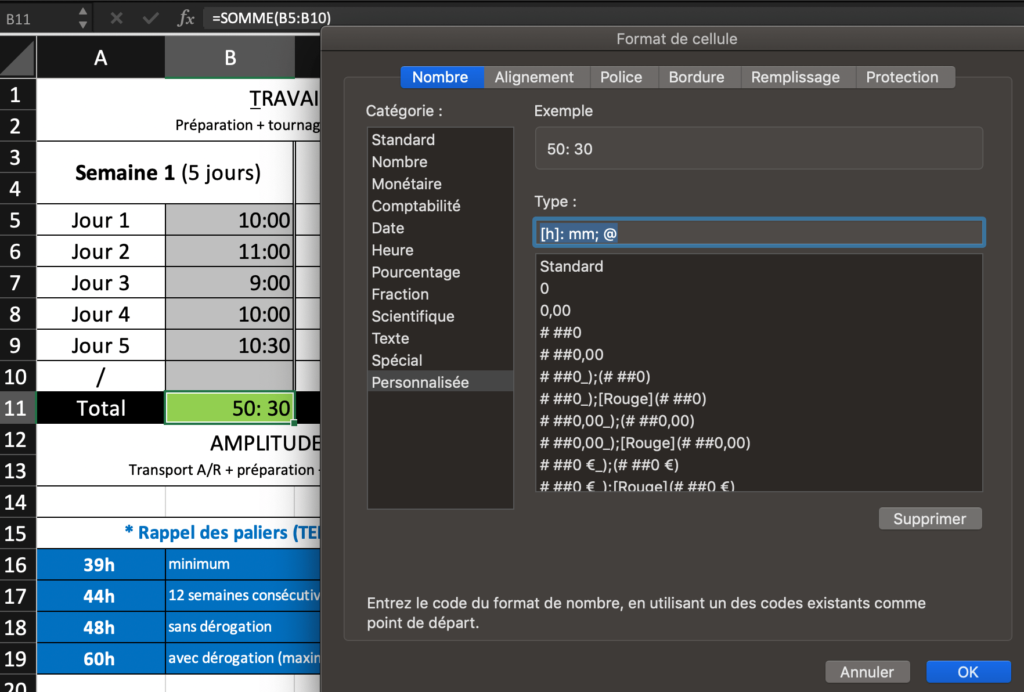Open the Protection tab
This screenshot has height=692, width=1024.
902,77
